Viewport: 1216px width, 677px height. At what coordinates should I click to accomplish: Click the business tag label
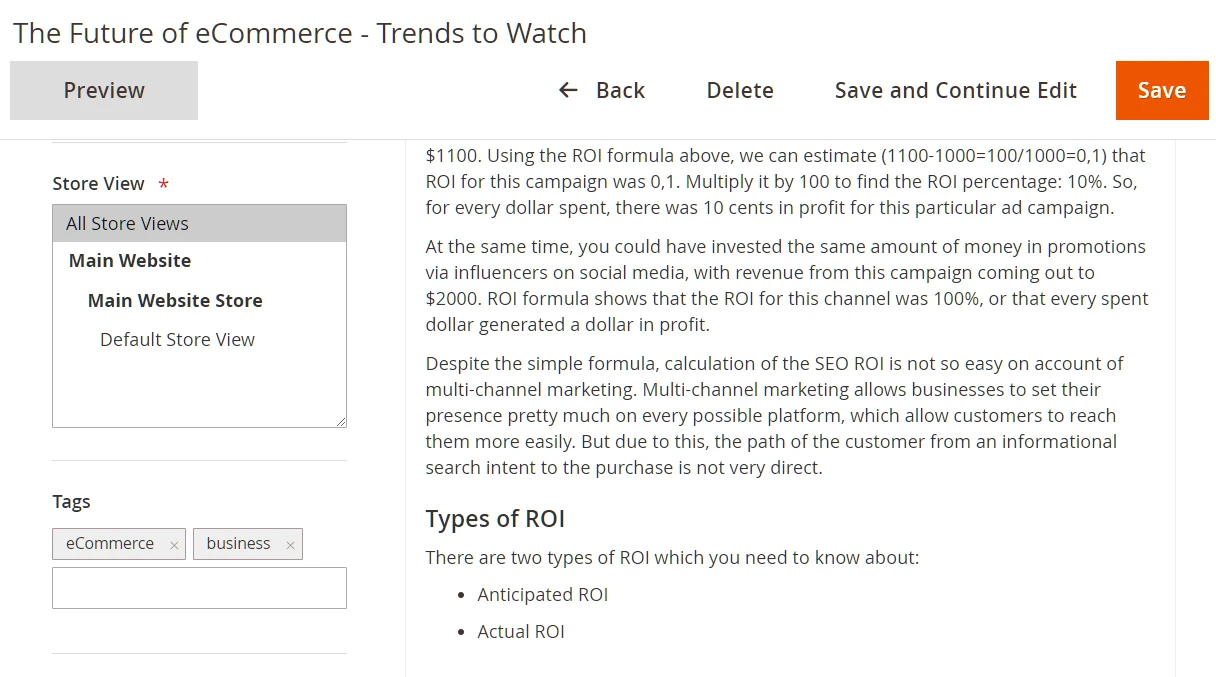click(238, 543)
